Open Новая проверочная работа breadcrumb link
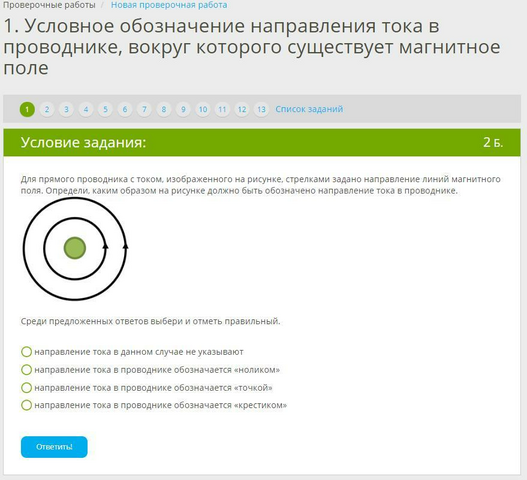Image resolution: width=527 pixels, height=480 pixels. (169, 5)
